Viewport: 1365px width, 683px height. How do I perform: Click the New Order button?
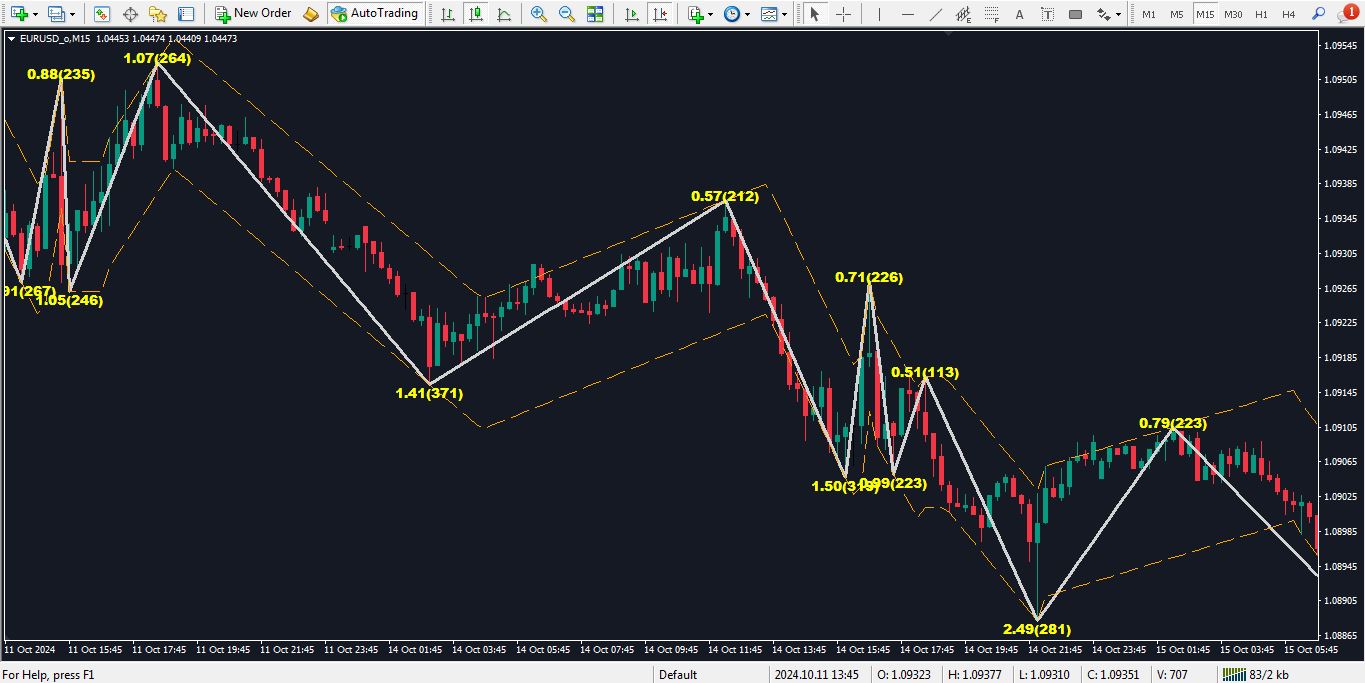[x=254, y=14]
